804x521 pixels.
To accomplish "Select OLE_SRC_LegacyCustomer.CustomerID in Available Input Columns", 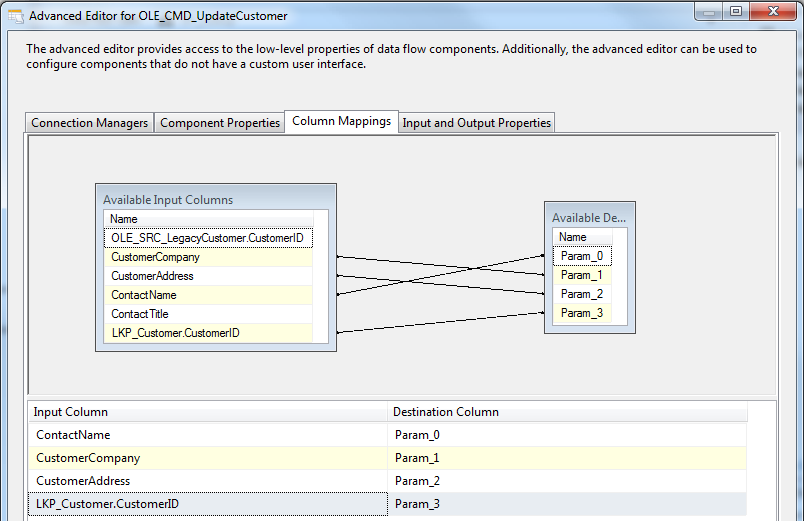I will (208, 238).
